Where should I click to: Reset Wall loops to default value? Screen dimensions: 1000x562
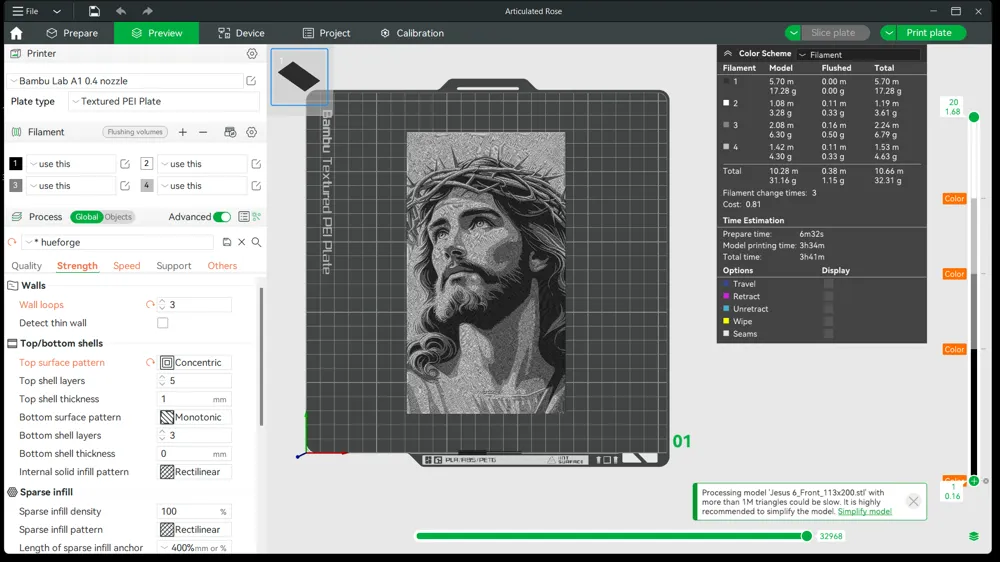pos(150,305)
